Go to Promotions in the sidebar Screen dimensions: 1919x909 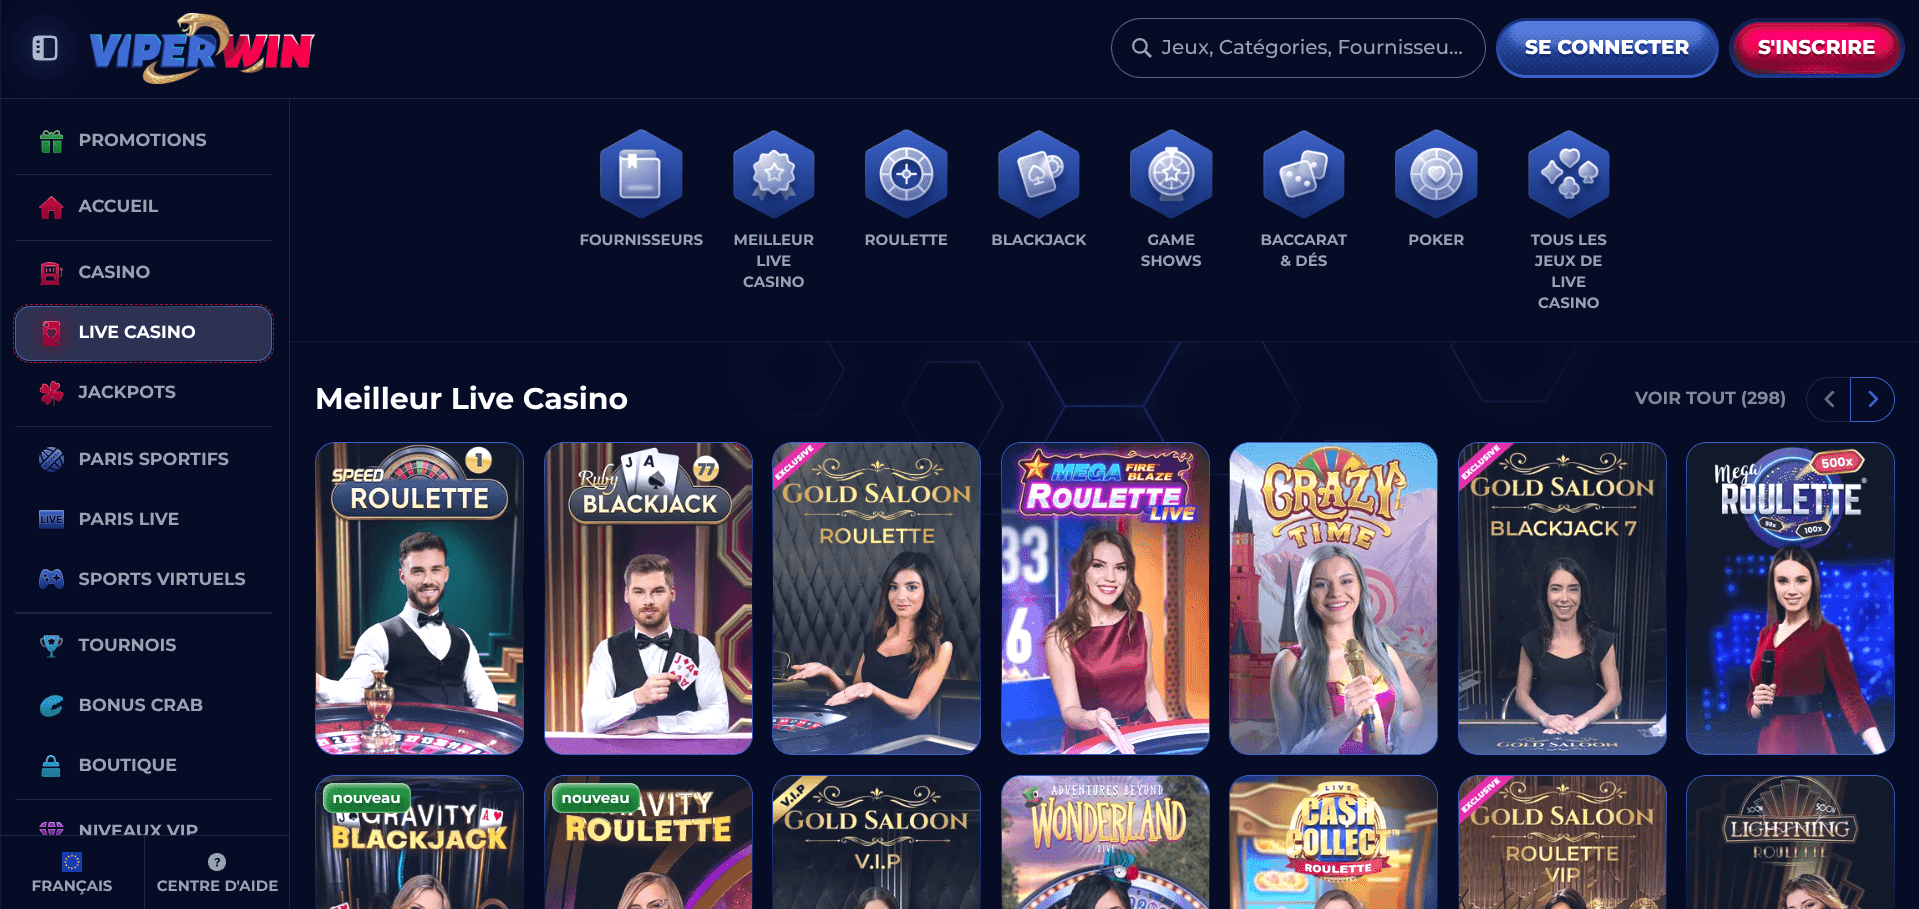143,141
